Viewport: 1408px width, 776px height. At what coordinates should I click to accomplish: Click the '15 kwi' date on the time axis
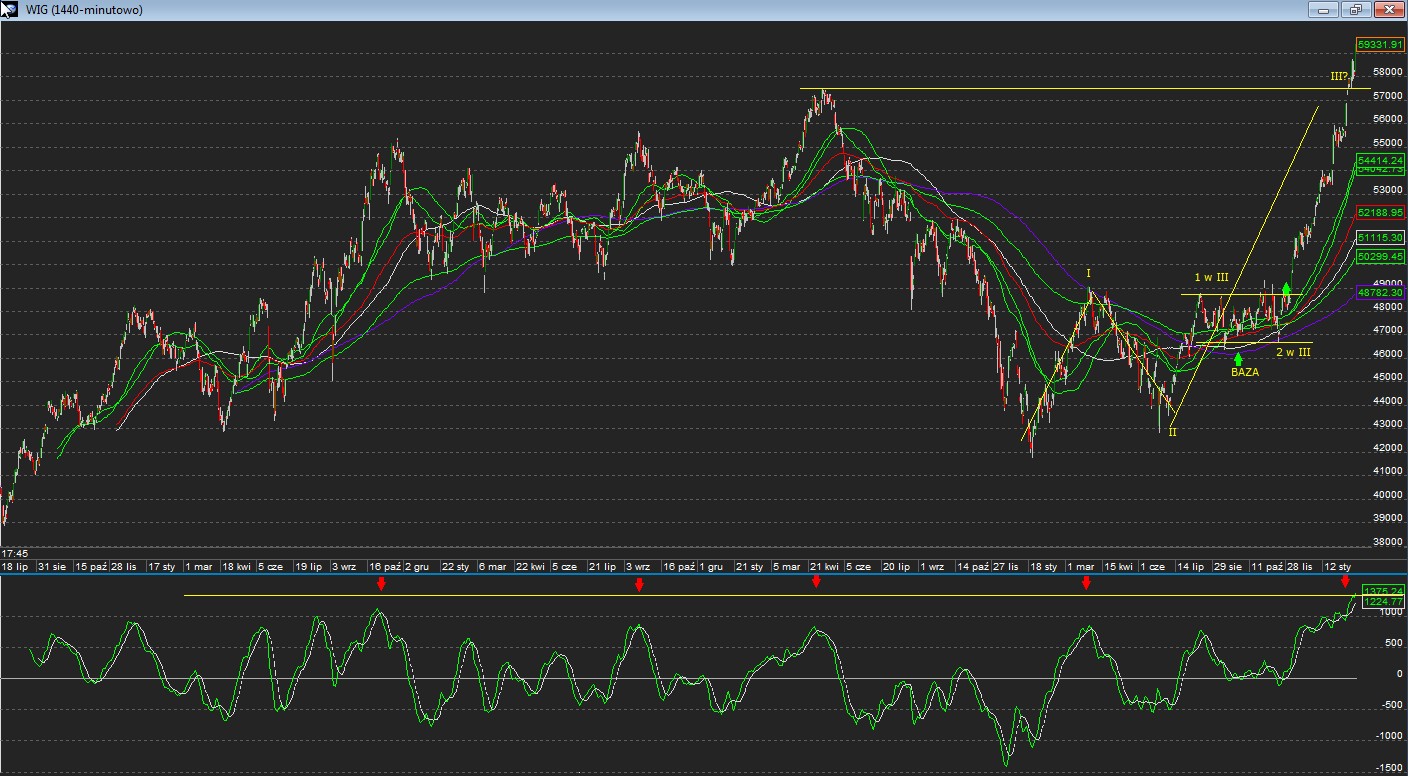point(1119,567)
